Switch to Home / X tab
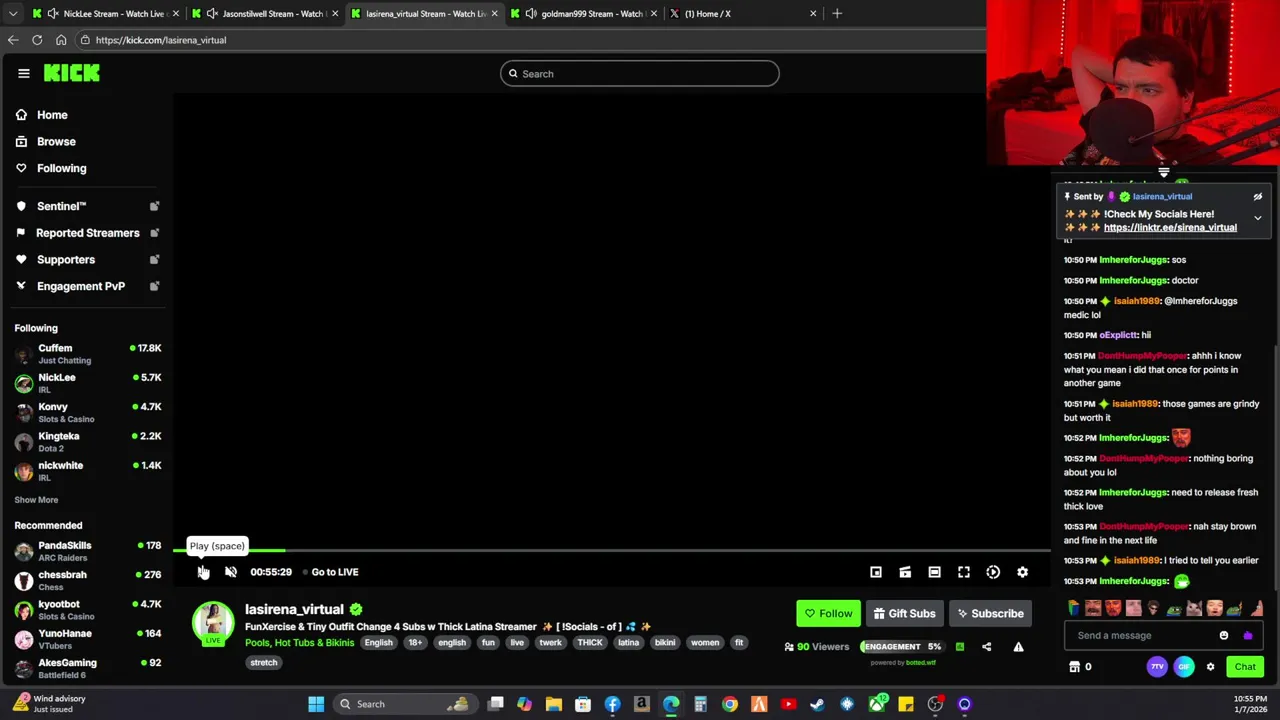1280x720 pixels. pyautogui.click(x=743, y=13)
